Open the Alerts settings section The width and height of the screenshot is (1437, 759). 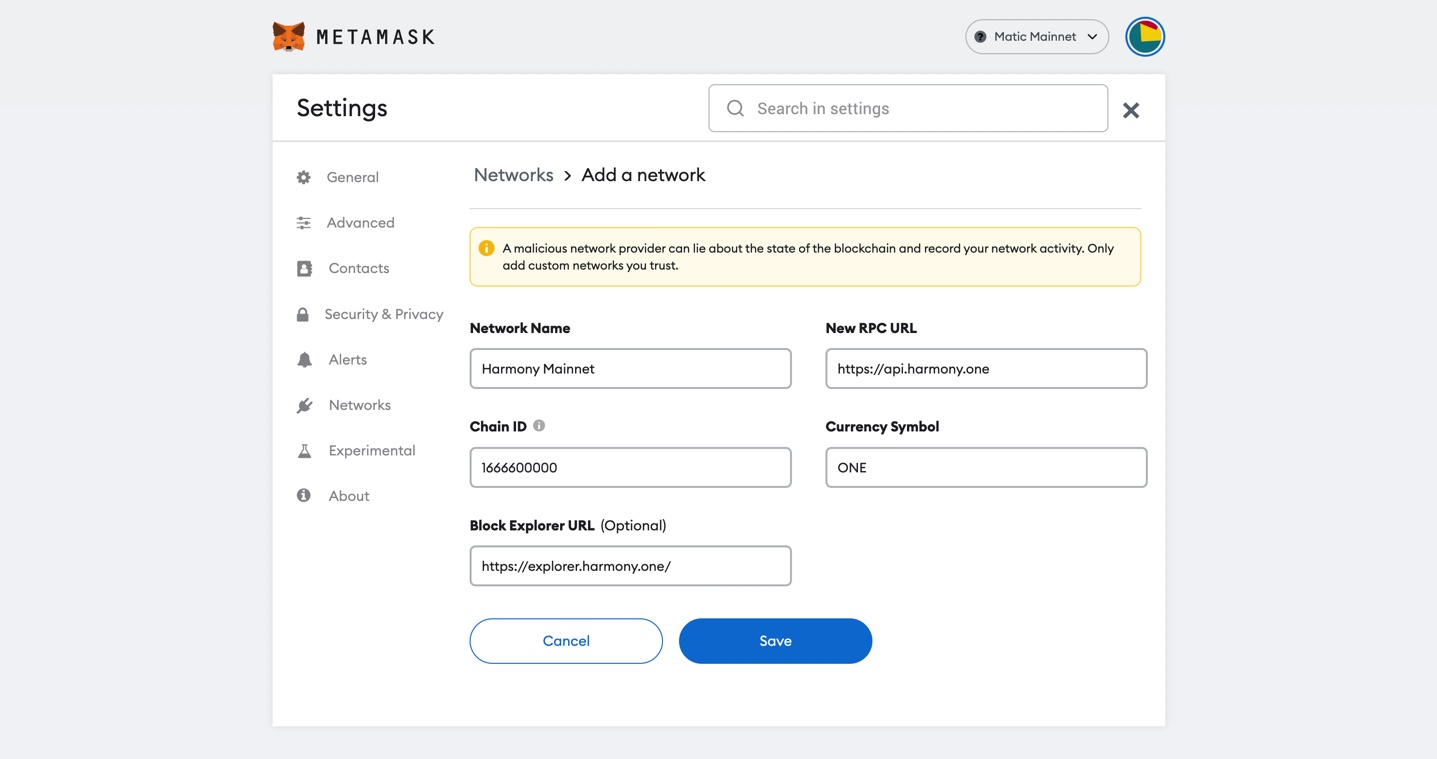pyautogui.click(x=347, y=360)
